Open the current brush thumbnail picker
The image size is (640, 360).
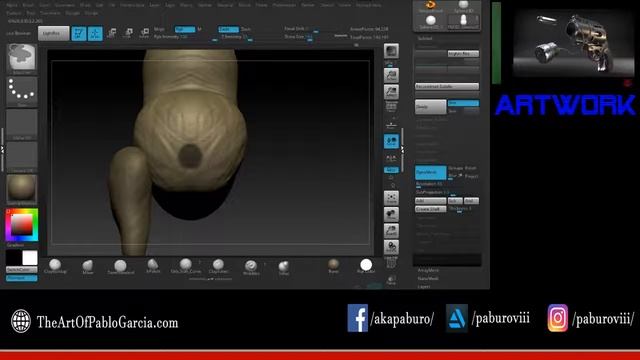coord(22,58)
